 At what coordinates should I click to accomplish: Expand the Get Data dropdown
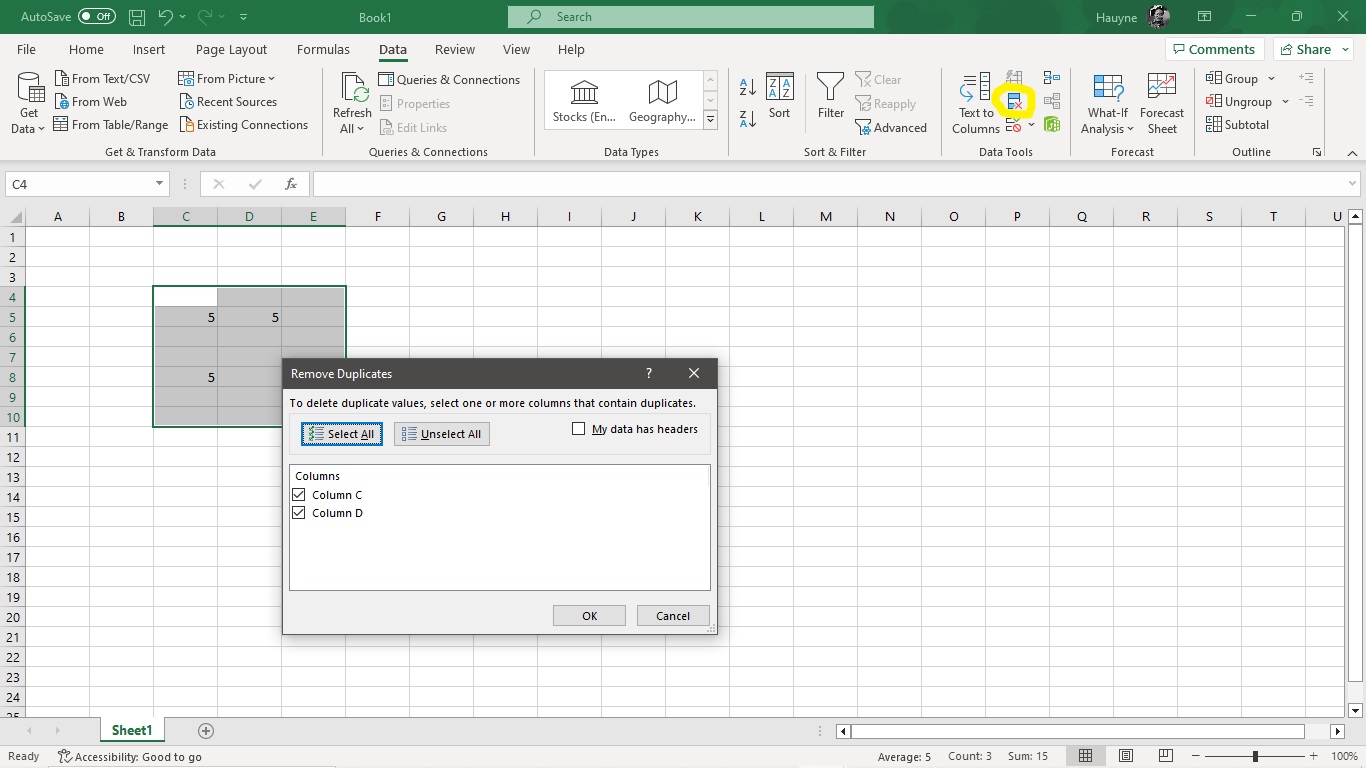pyautogui.click(x=27, y=101)
